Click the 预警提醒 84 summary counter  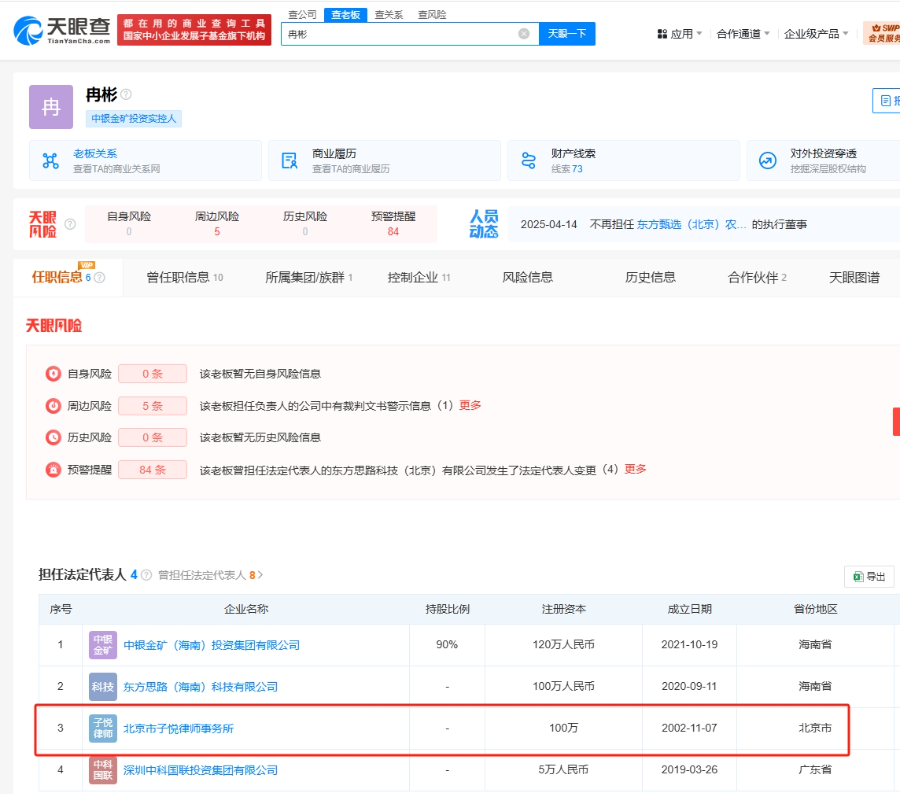(393, 224)
